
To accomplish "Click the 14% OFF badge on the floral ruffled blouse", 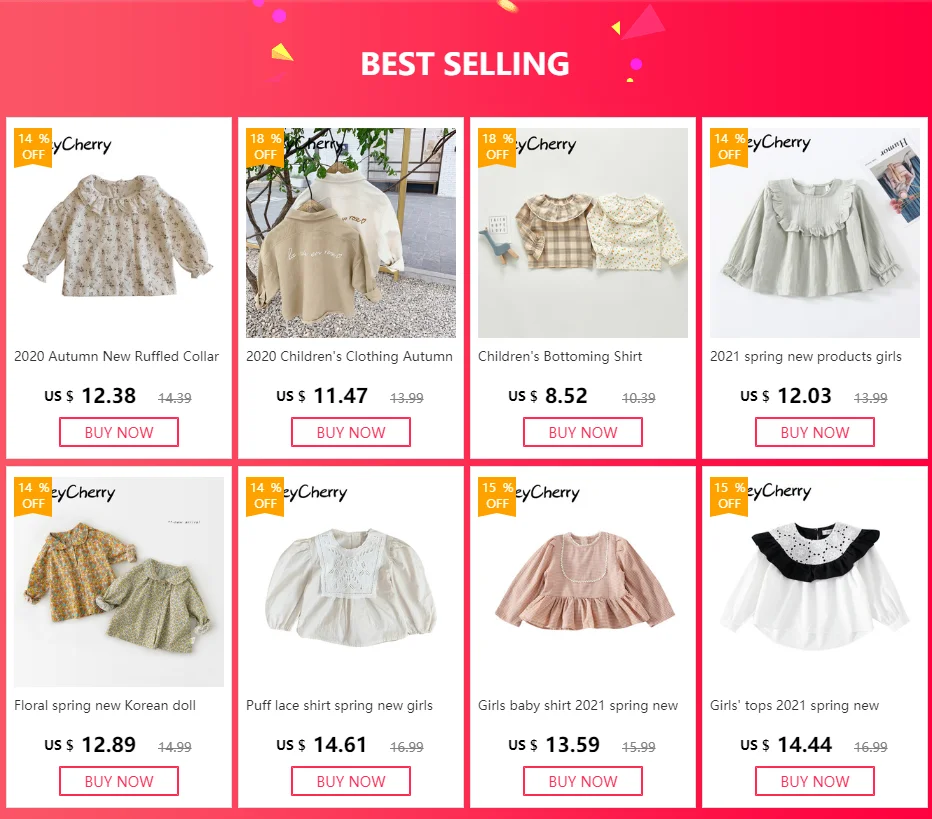I will click(x=33, y=147).
